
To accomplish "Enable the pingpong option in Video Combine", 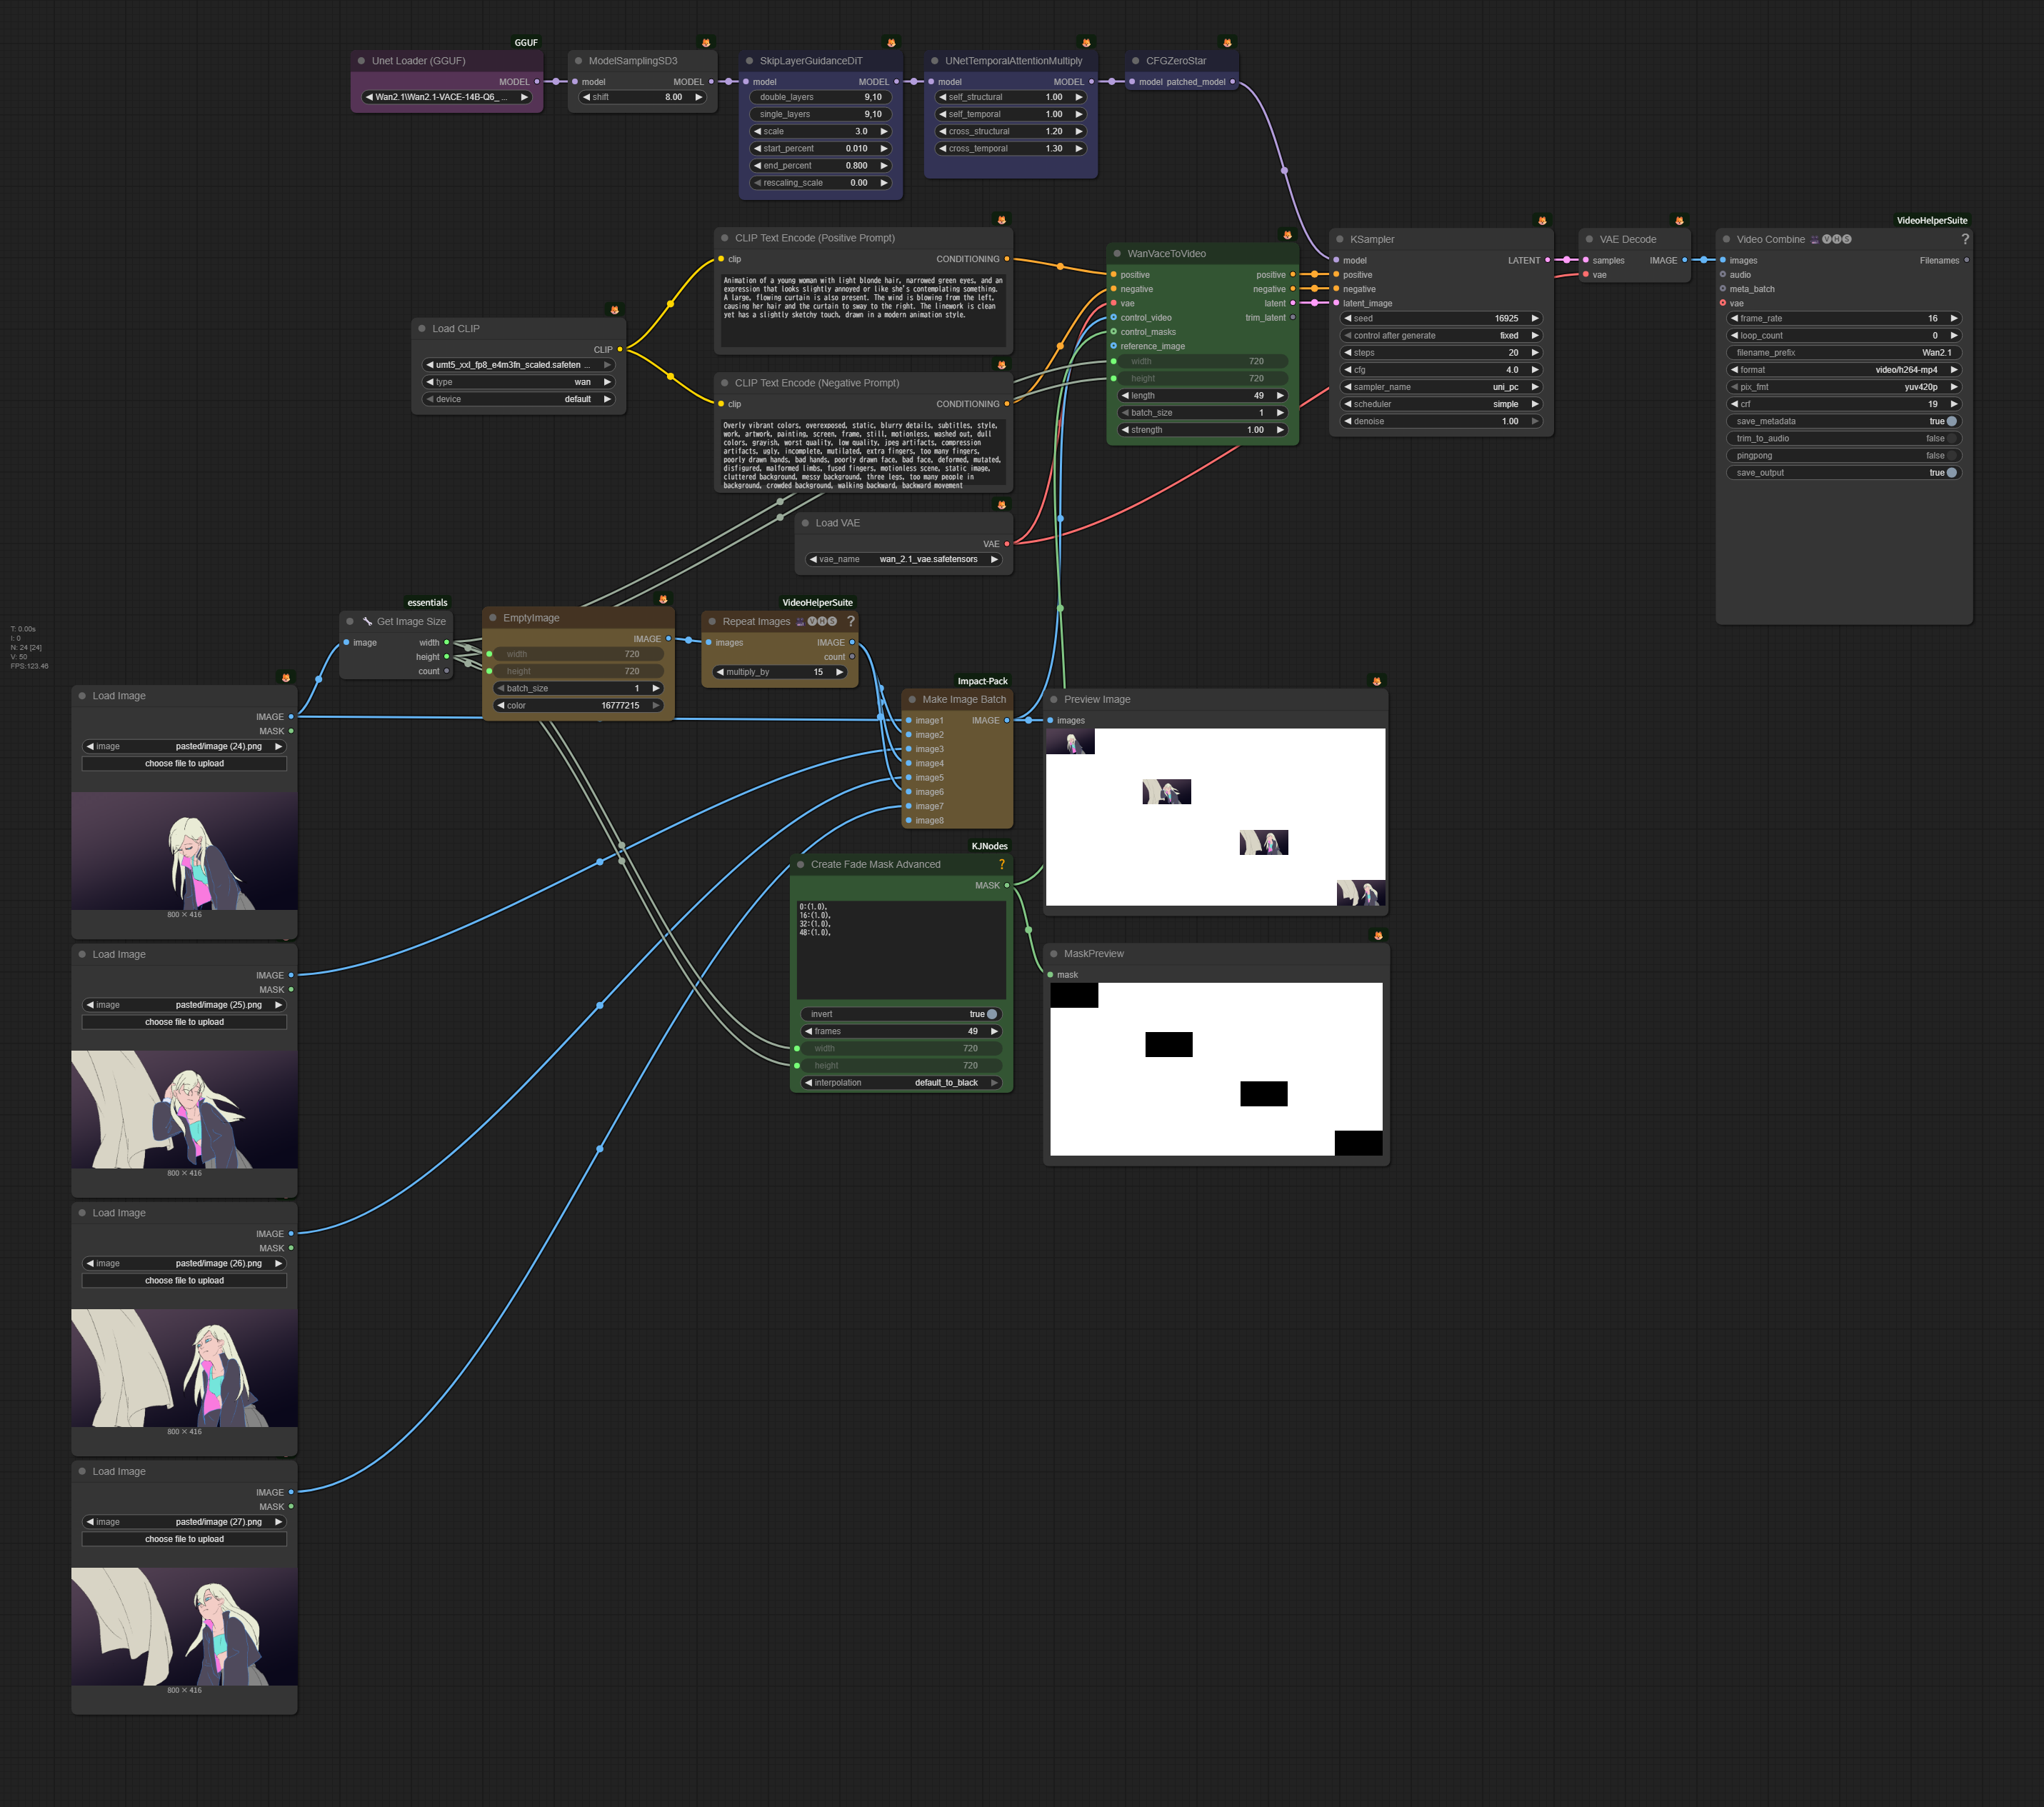I will click(1951, 455).
